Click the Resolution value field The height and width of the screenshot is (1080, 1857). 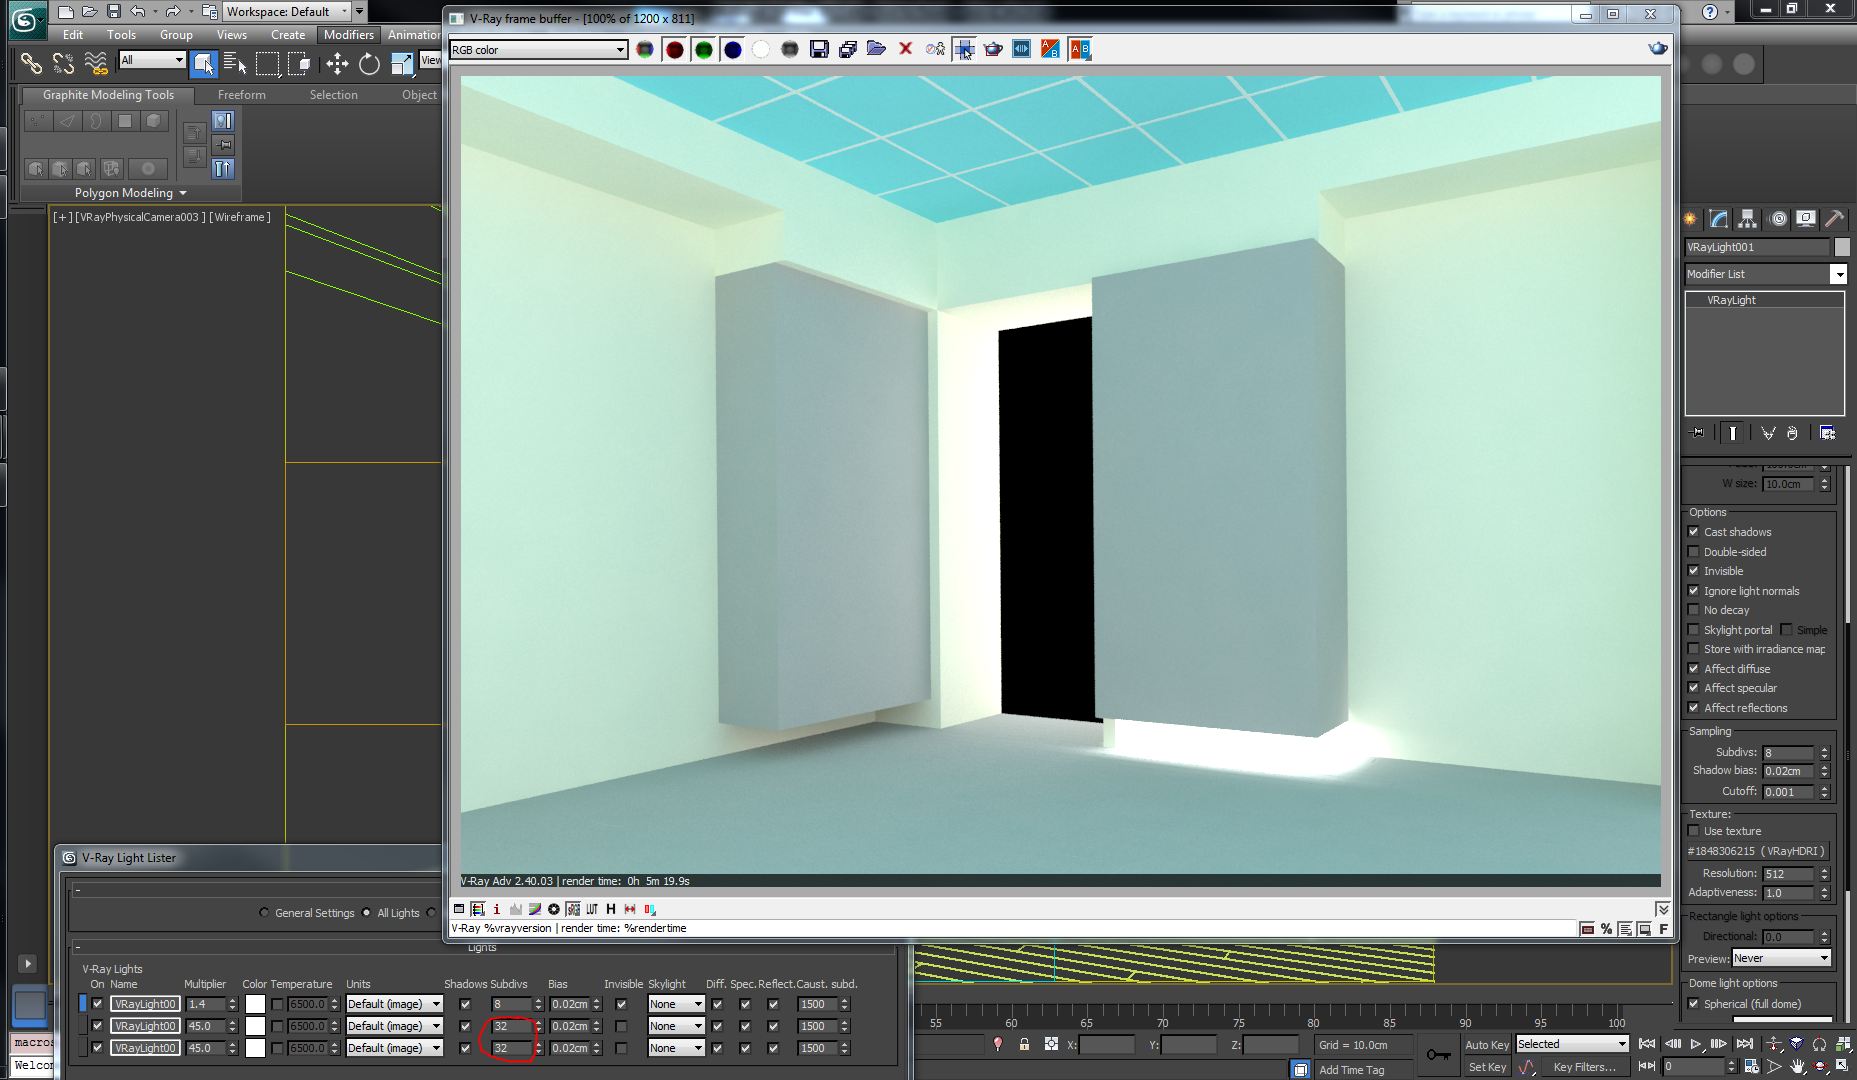[1788, 874]
